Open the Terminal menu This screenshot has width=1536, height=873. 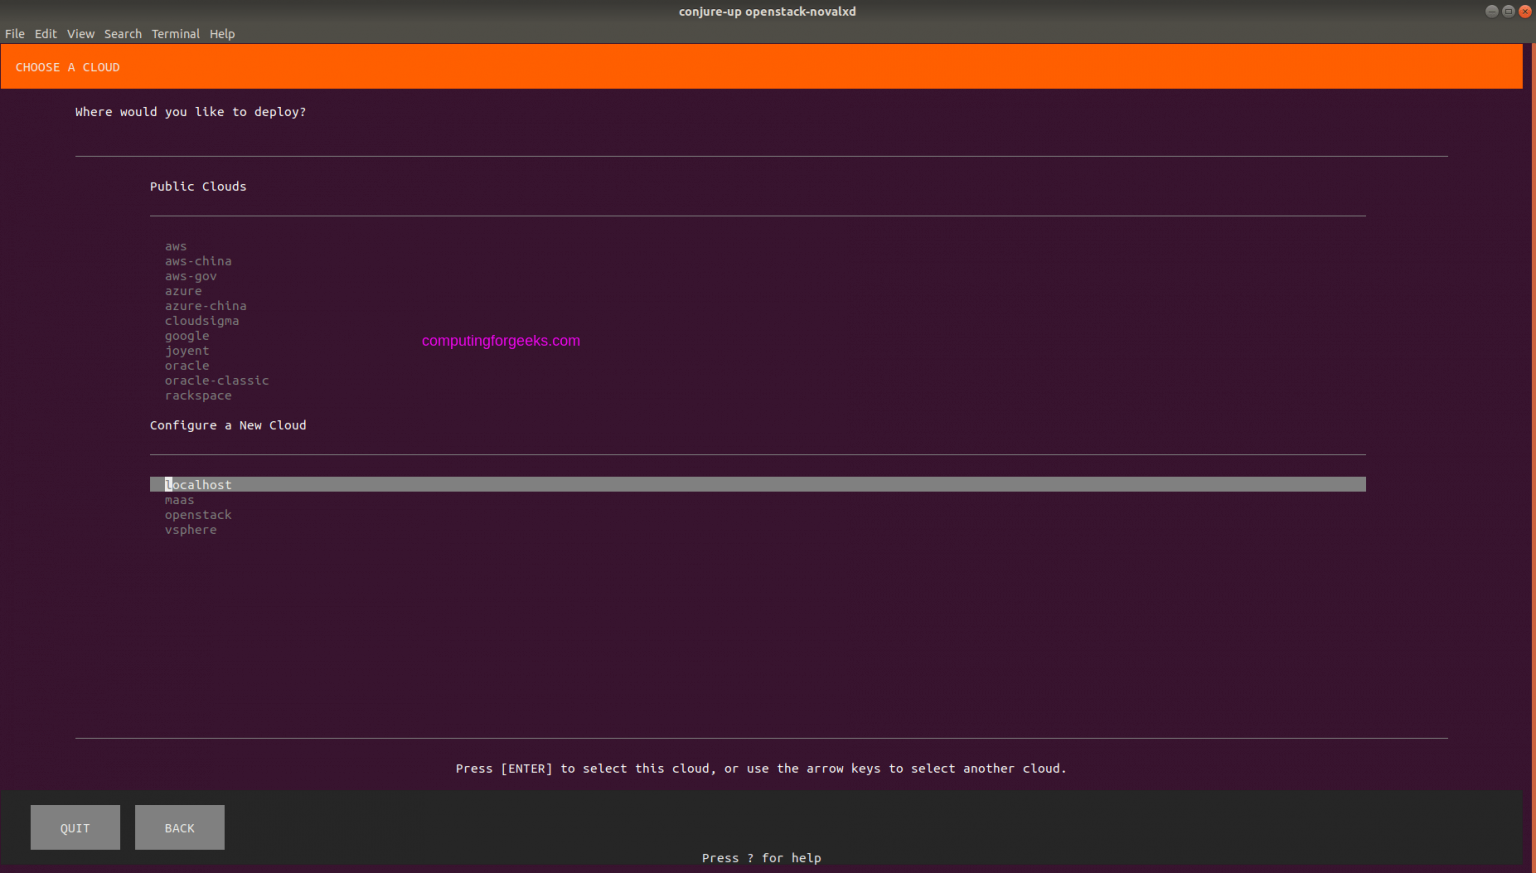[x=176, y=33]
